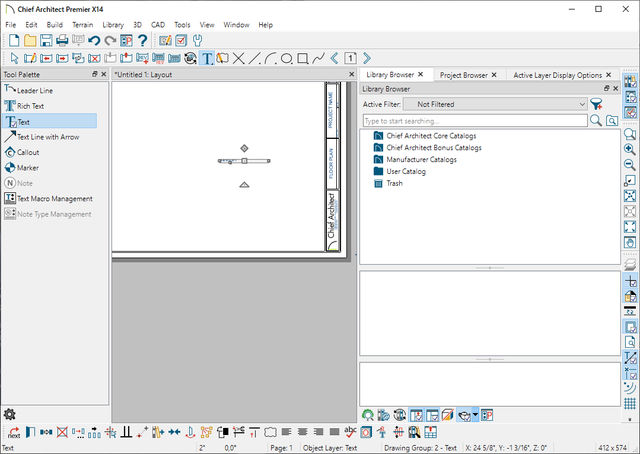Activate the Callout tool in the palette
This screenshot has height=454, width=640.
(x=28, y=152)
